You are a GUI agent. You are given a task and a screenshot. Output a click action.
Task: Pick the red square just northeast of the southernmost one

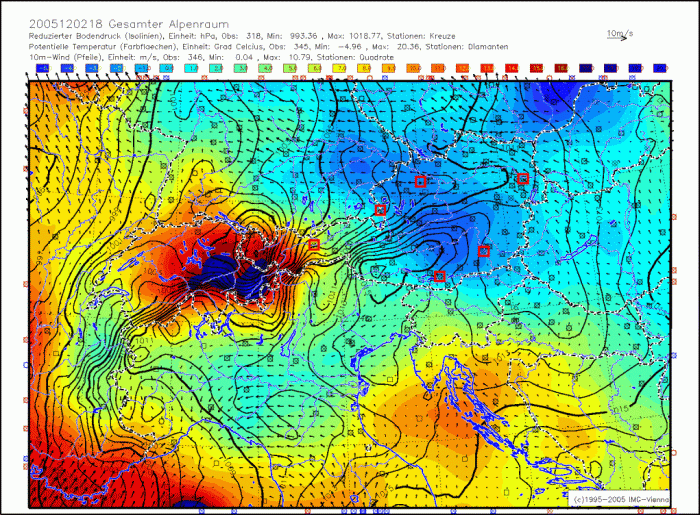pyautogui.click(x=483, y=251)
